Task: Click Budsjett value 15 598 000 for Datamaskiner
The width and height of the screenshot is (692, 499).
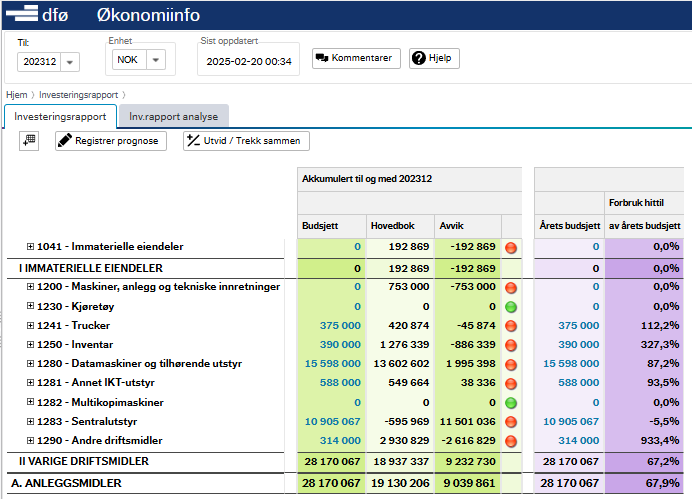Action: tap(333, 363)
